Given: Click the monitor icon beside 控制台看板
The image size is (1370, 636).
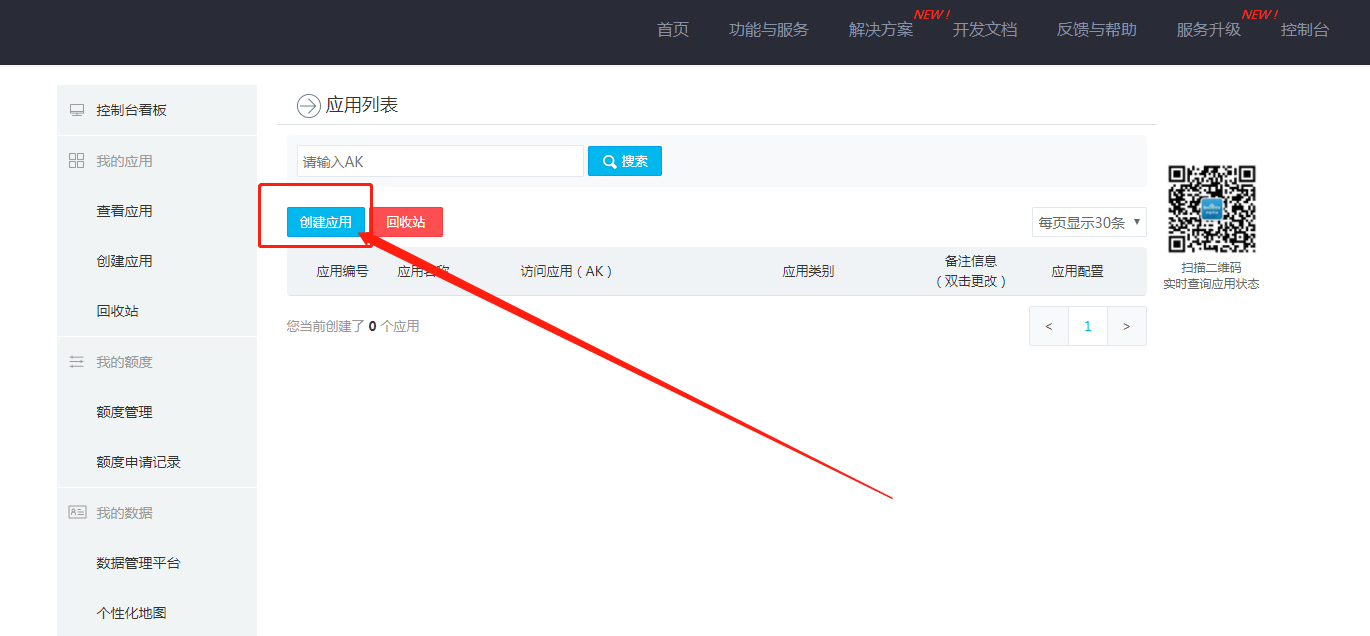Looking at the screenshot, I should point(77,110).
